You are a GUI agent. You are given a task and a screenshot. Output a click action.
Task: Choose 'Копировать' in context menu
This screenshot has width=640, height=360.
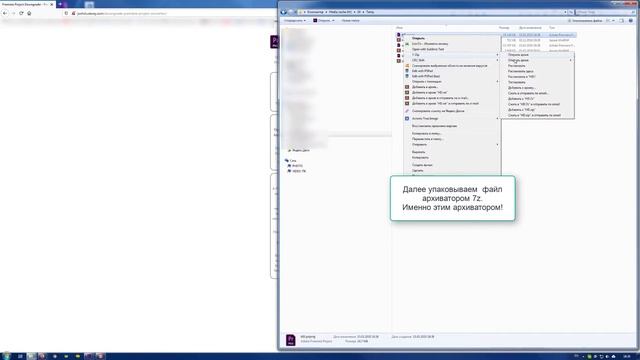click(x=420, y=158)
